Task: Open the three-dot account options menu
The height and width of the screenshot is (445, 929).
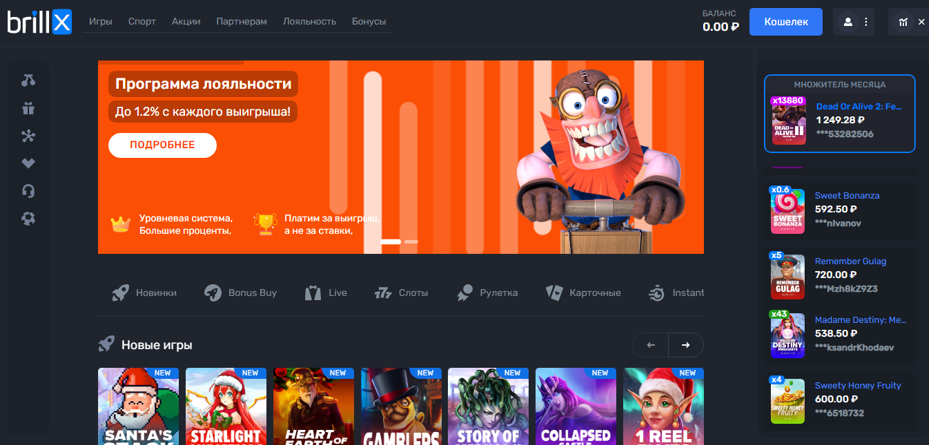Action: point(866,22)
